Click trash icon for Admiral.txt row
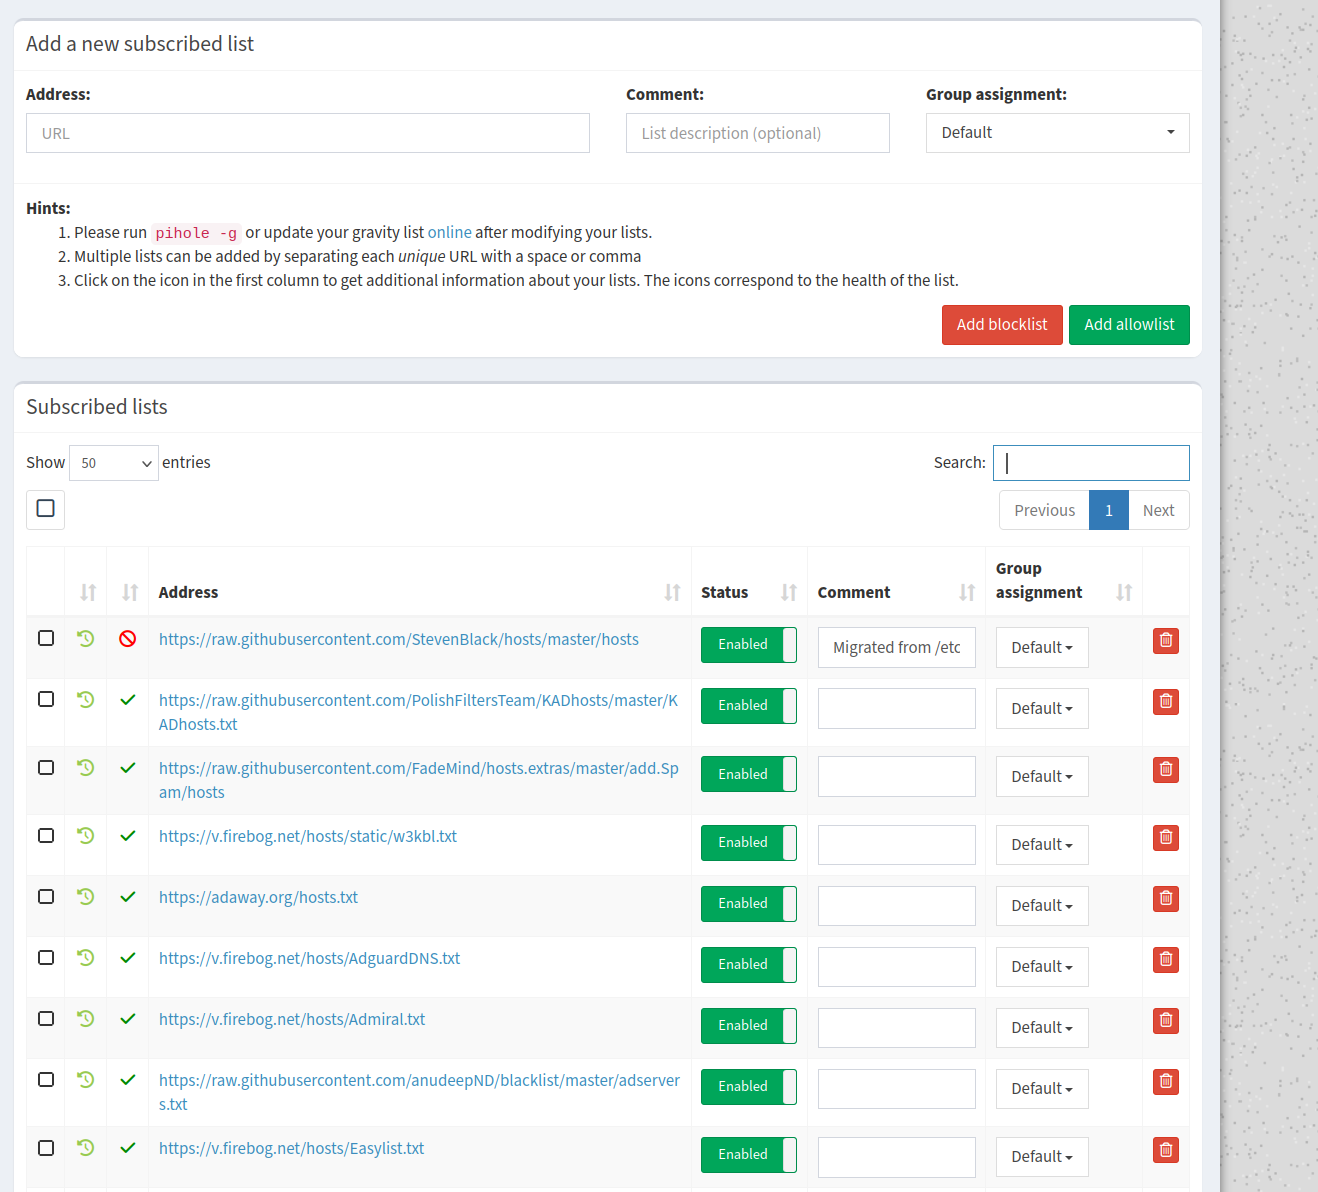This screenshot has width=1318, height=1192. coord(1165,1021)
